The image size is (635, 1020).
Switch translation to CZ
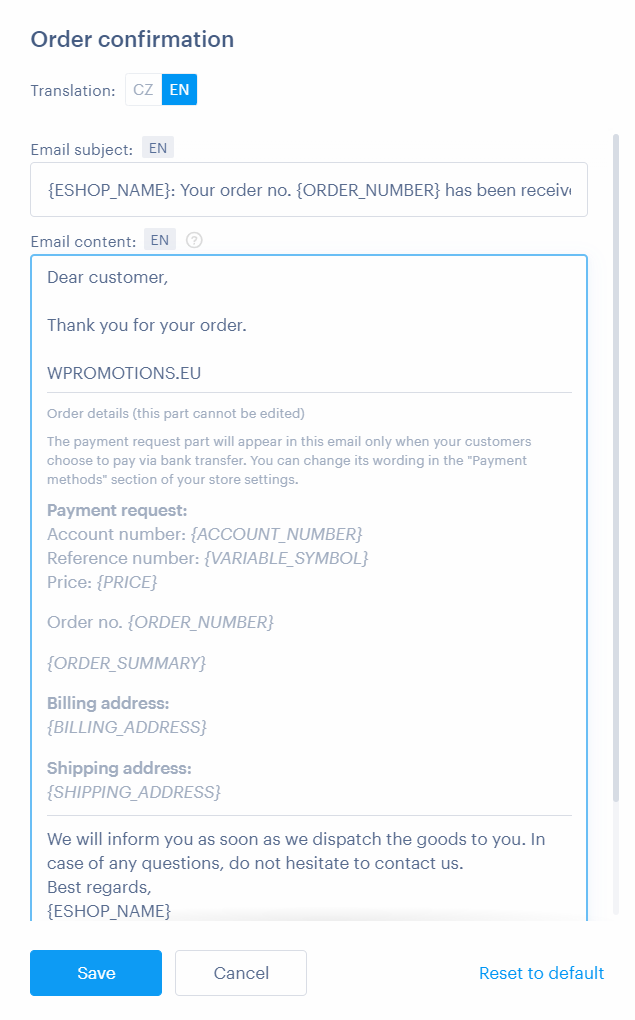point(143,90)
